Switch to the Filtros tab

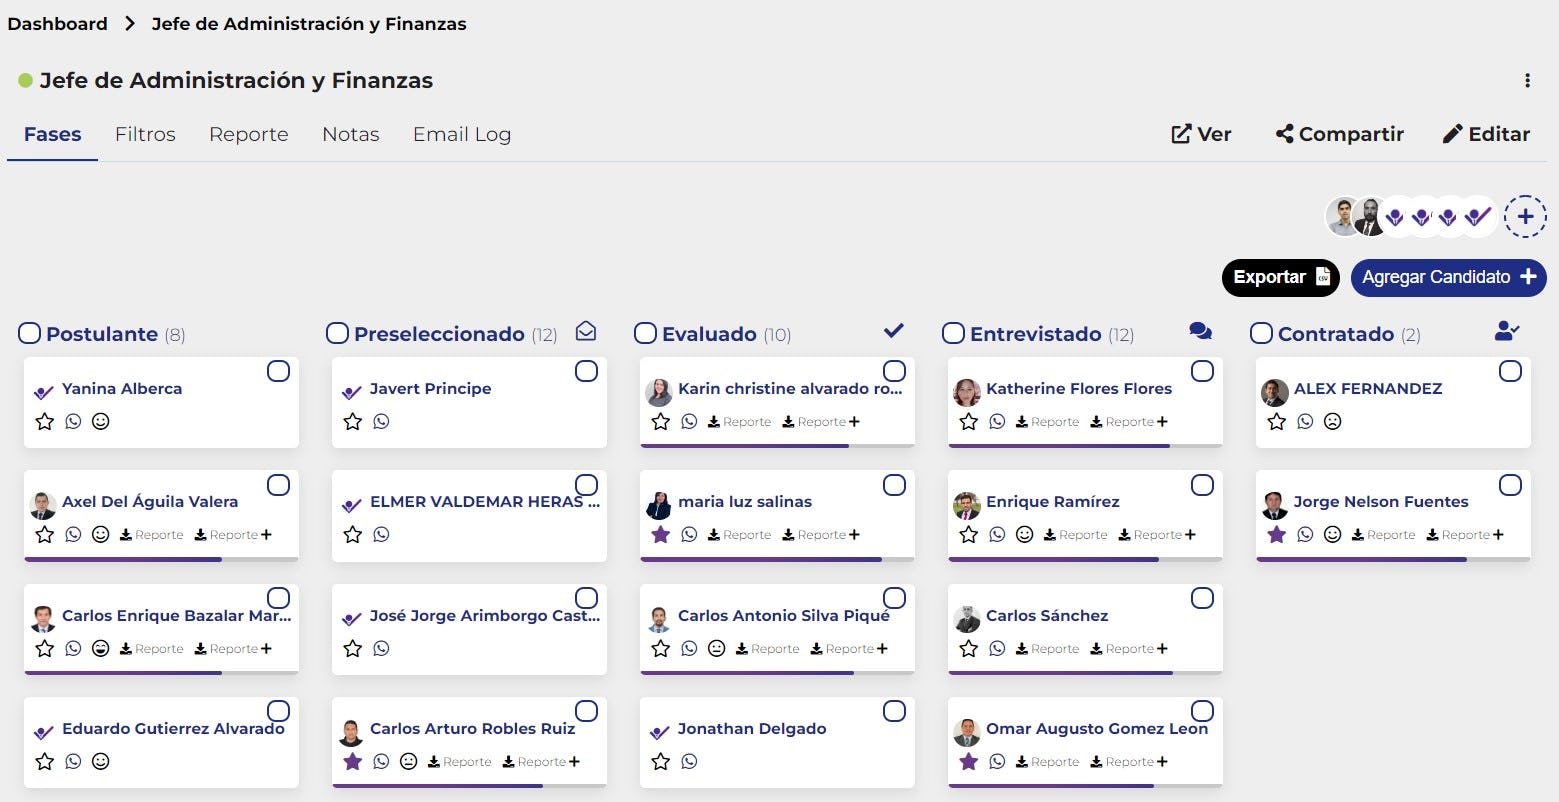[145, 134]
